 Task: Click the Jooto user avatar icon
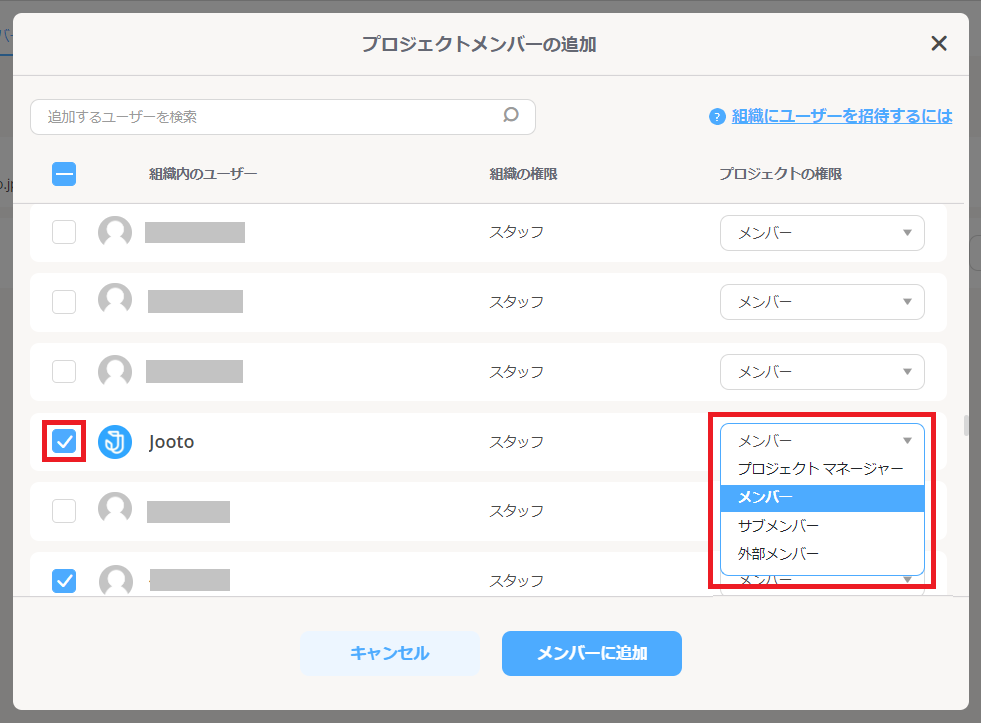(115, 441)
